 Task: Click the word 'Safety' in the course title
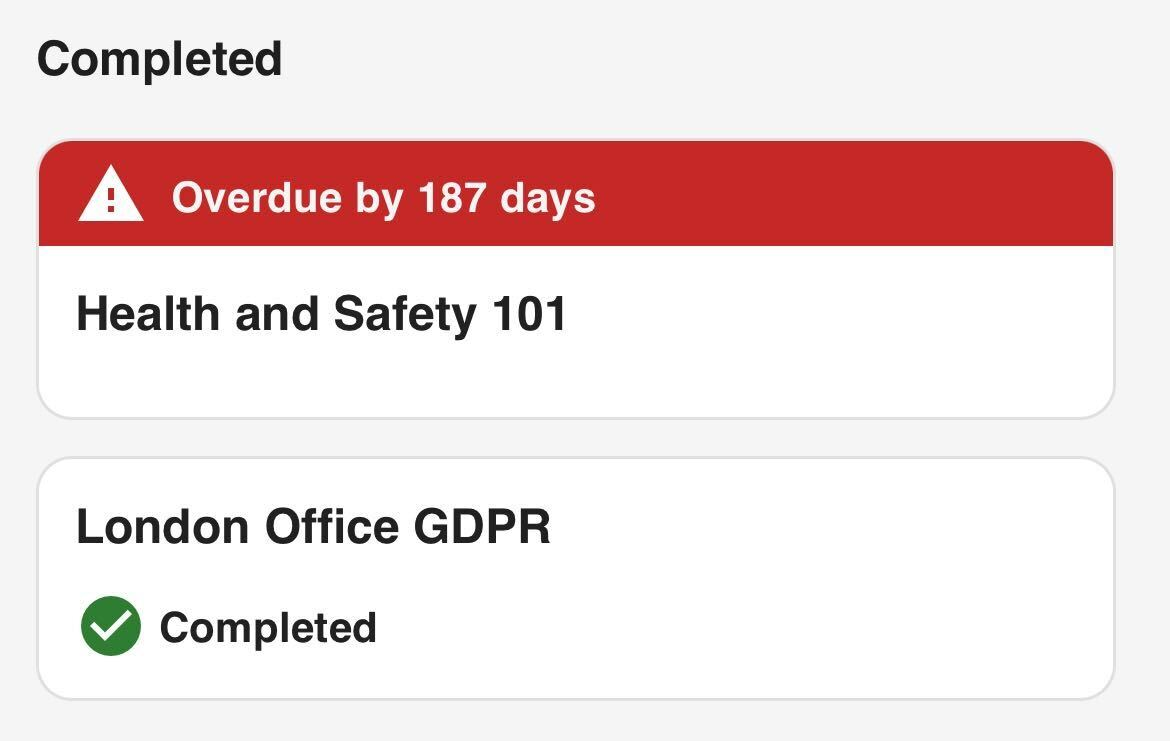(x=405, y=314)
